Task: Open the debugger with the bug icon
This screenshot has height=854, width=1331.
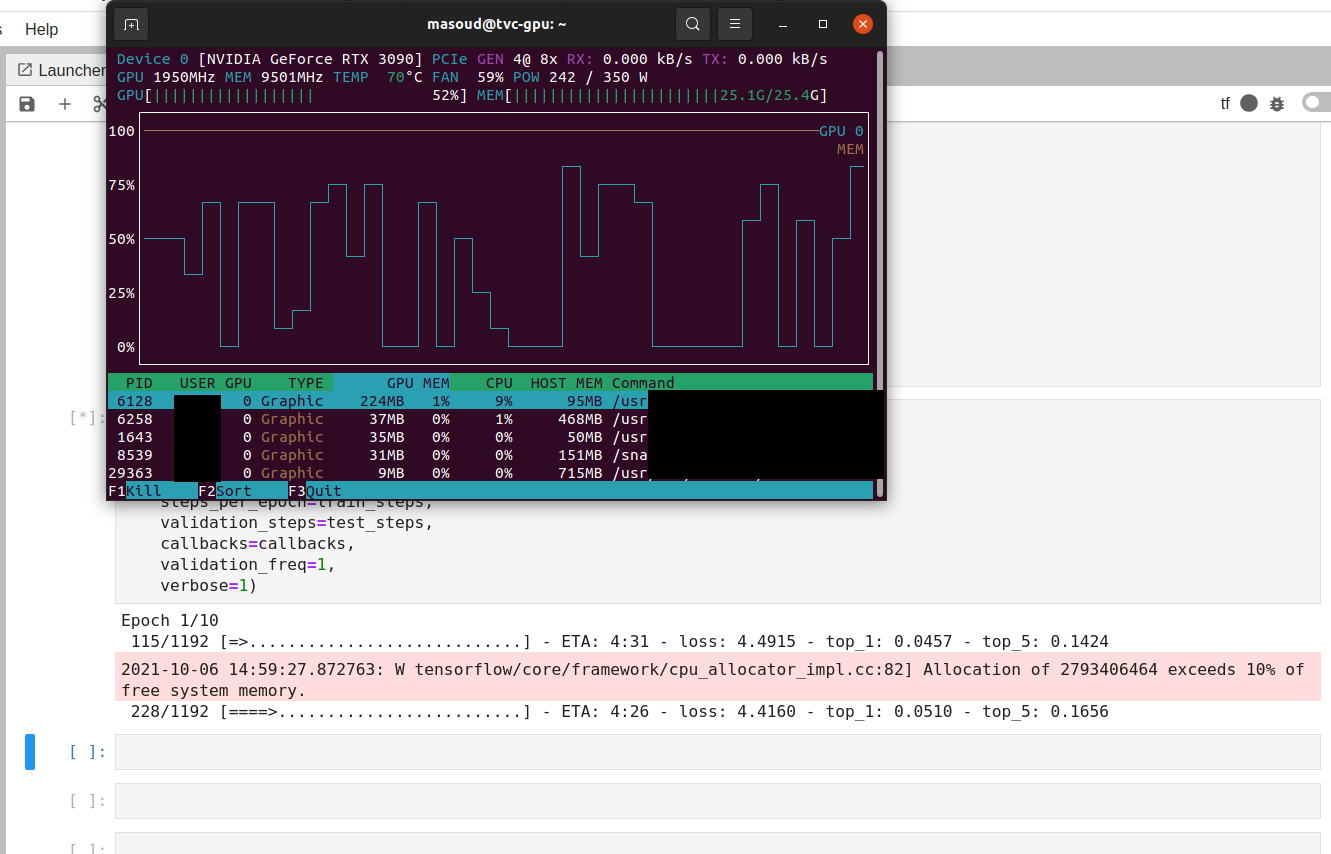Action: point(1277,103)
